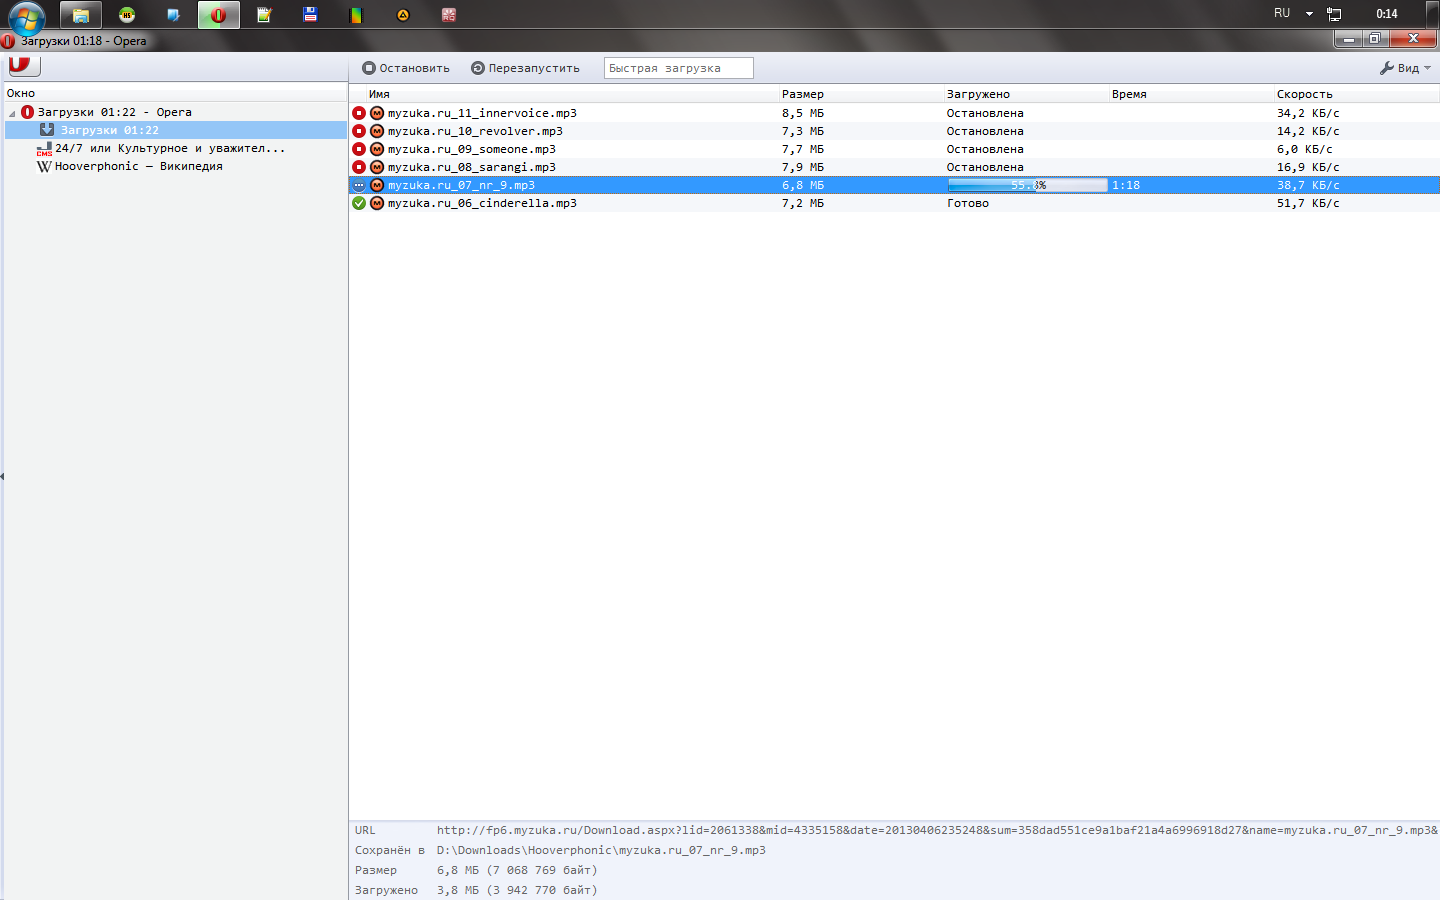The width and height of the screenshot is (1440, 900).
Task: Click the 51,7 КБ/с speed value
Action: click(x=1308, y=203)
